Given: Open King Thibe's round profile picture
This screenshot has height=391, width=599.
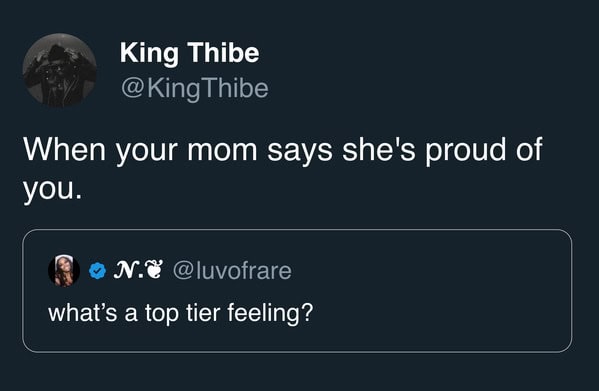Looking at the screenshot, I should (59, 70).
